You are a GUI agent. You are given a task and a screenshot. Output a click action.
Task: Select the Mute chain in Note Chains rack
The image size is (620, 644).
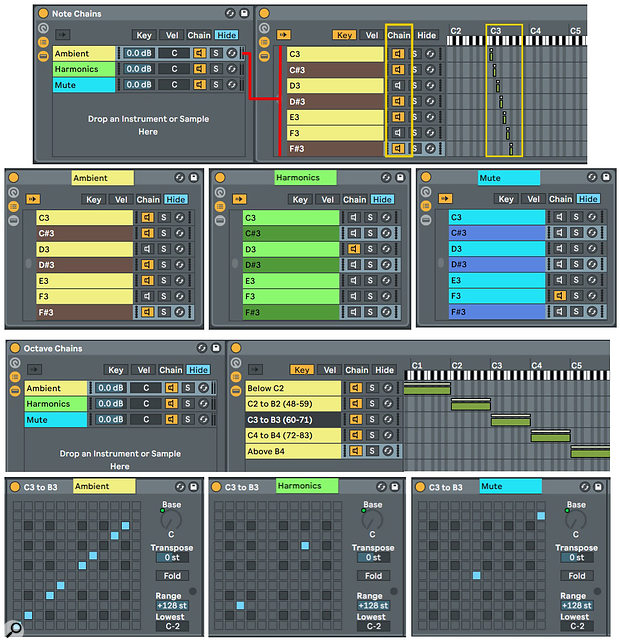pos(84,85)
